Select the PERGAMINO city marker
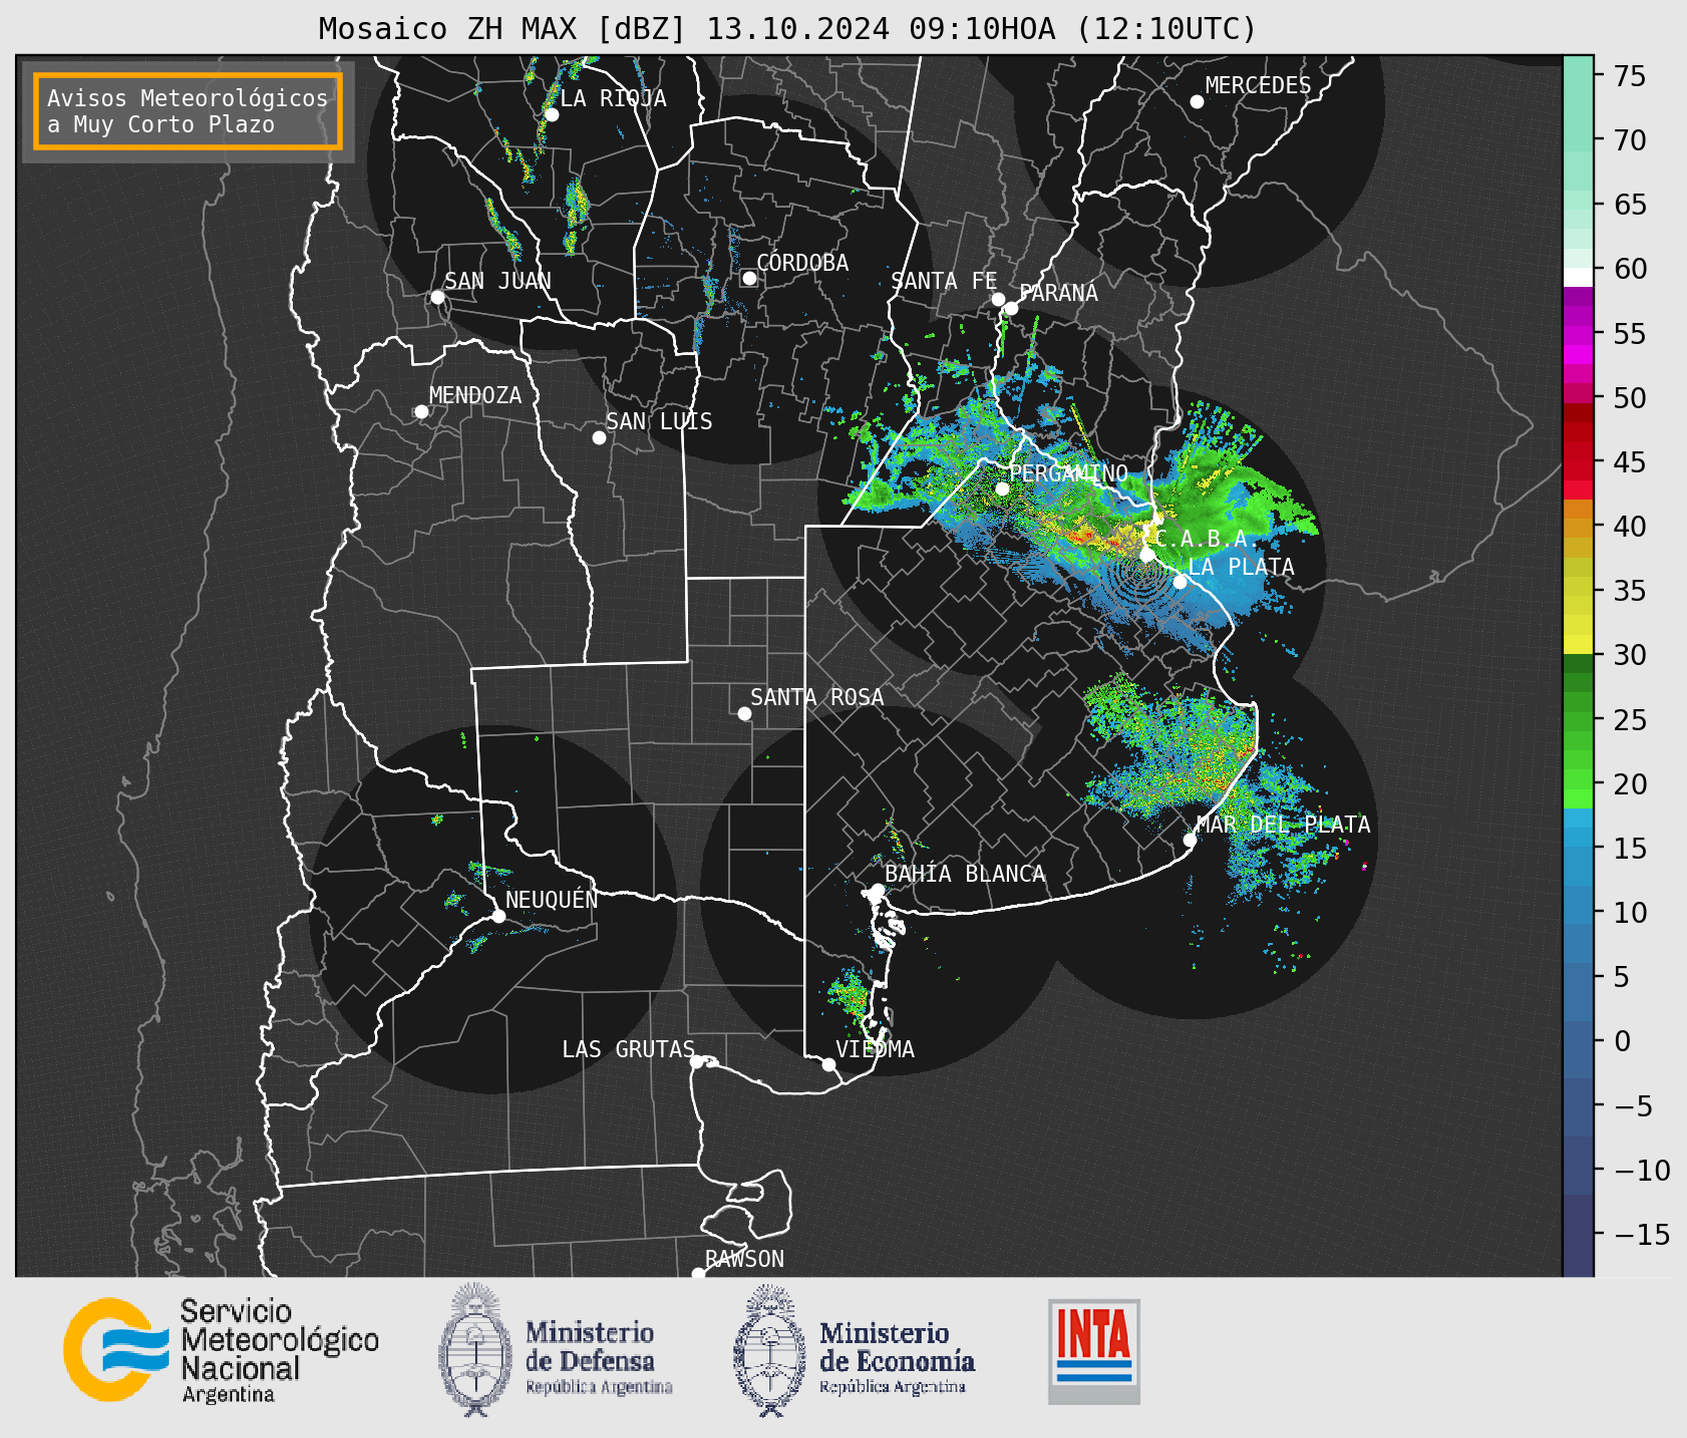Screen dimensions: 1687x1438 [1002, 489]
